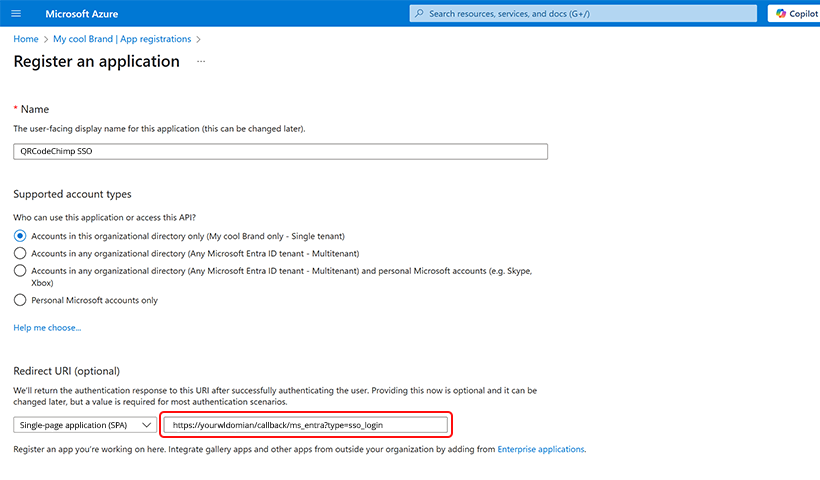The height and width of the screenshot is (480, 820).
Task: Open the Help me choose link
Action: click(x=47, y=328)
